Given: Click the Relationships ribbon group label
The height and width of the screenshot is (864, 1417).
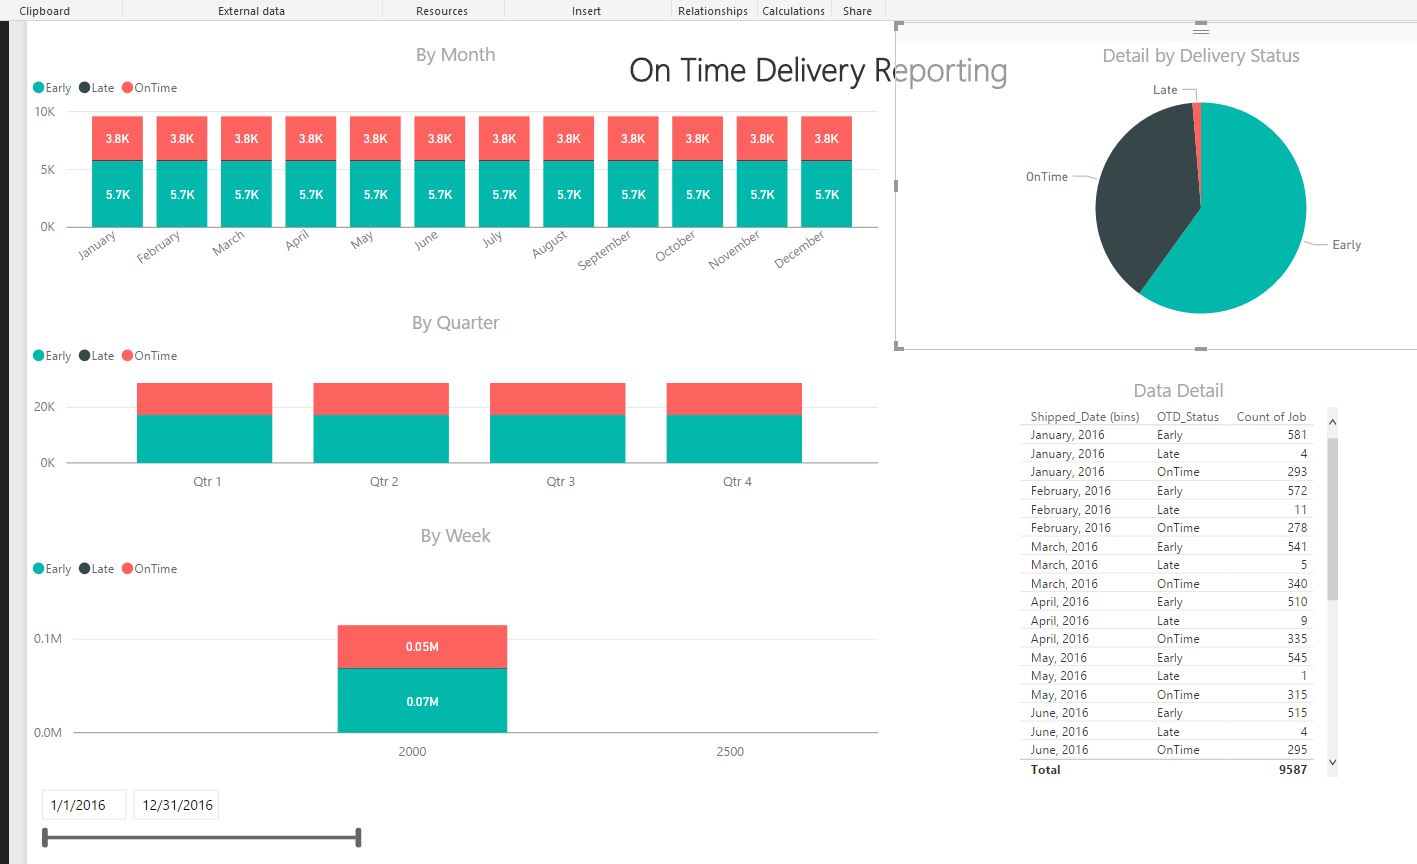Looking at the screenshot, I should click(x=713, y=11).
